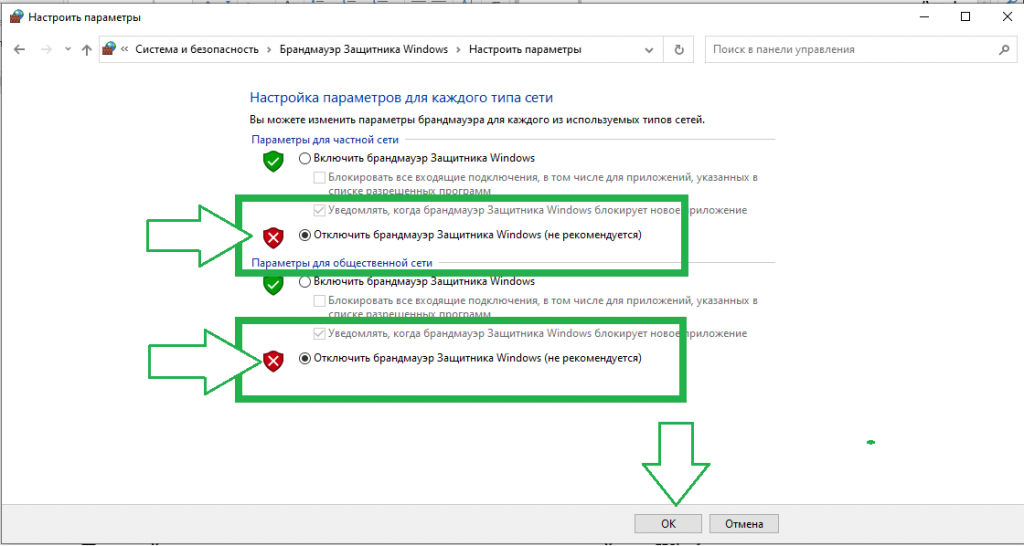Click the Back navigation arrow

(20, 49)
